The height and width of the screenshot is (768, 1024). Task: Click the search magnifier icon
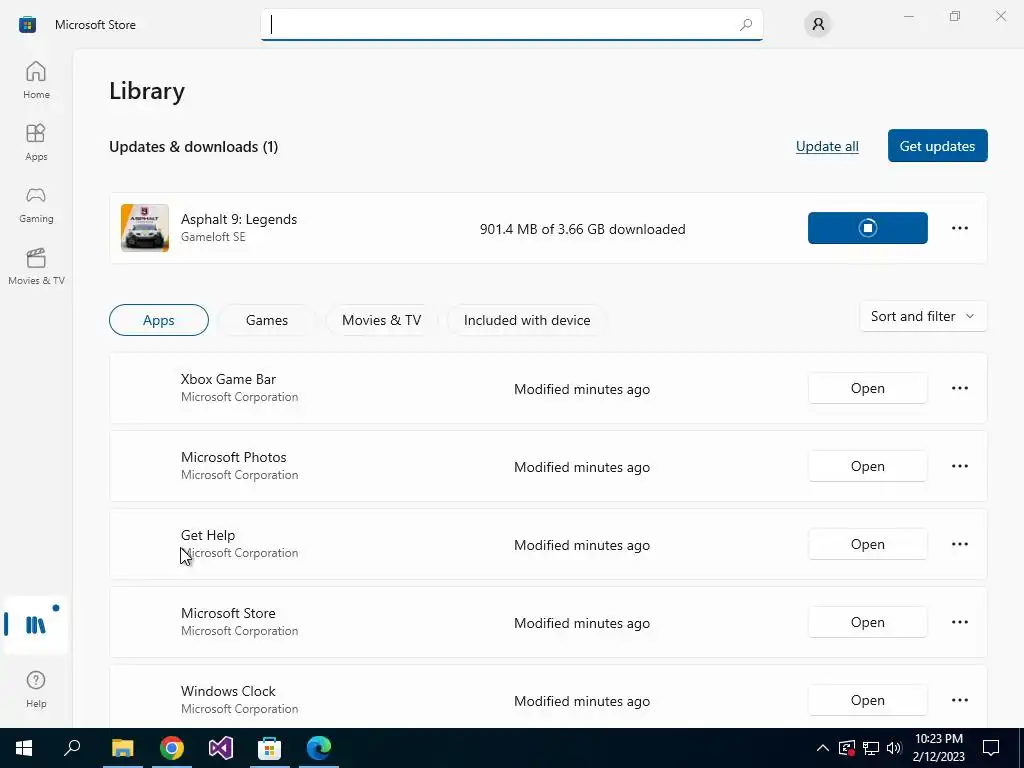click(x=746, y=25)
